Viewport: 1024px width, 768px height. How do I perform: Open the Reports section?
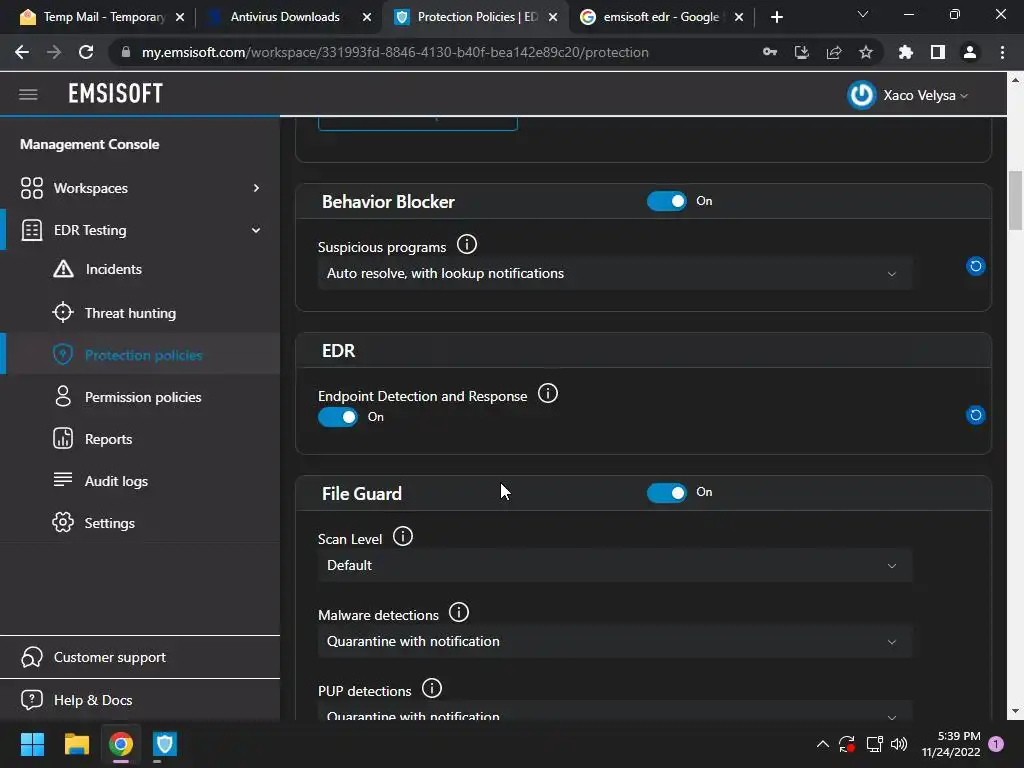click(108, 439)
